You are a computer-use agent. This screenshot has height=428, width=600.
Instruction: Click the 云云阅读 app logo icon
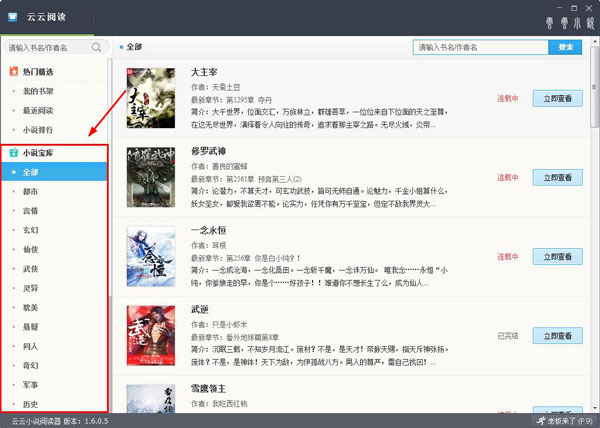pyautogui.click(x=13, y=17)
